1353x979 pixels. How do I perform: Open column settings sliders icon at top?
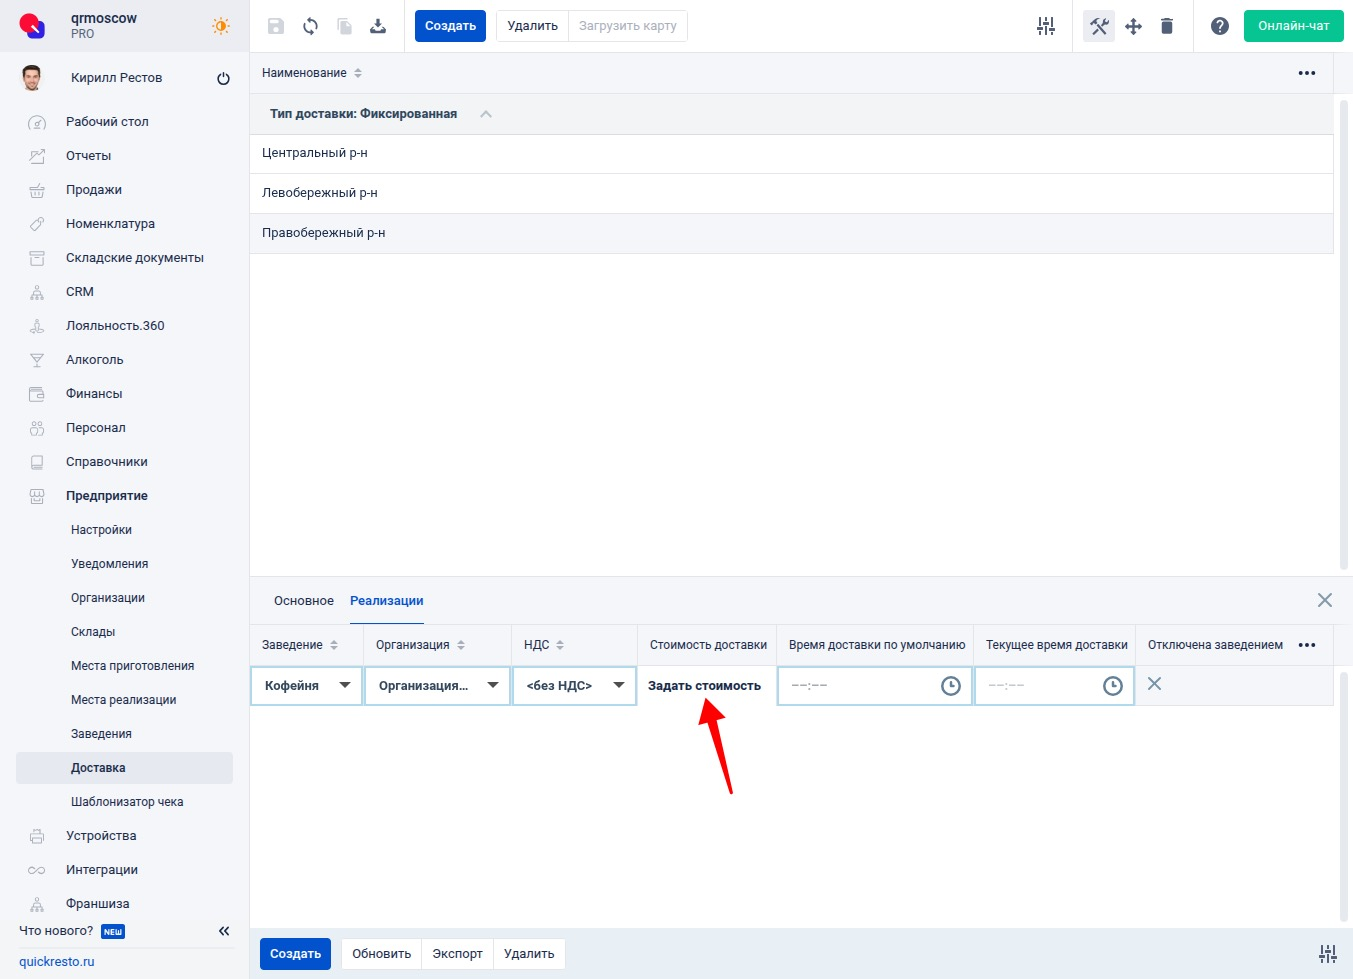point(1046,26)
